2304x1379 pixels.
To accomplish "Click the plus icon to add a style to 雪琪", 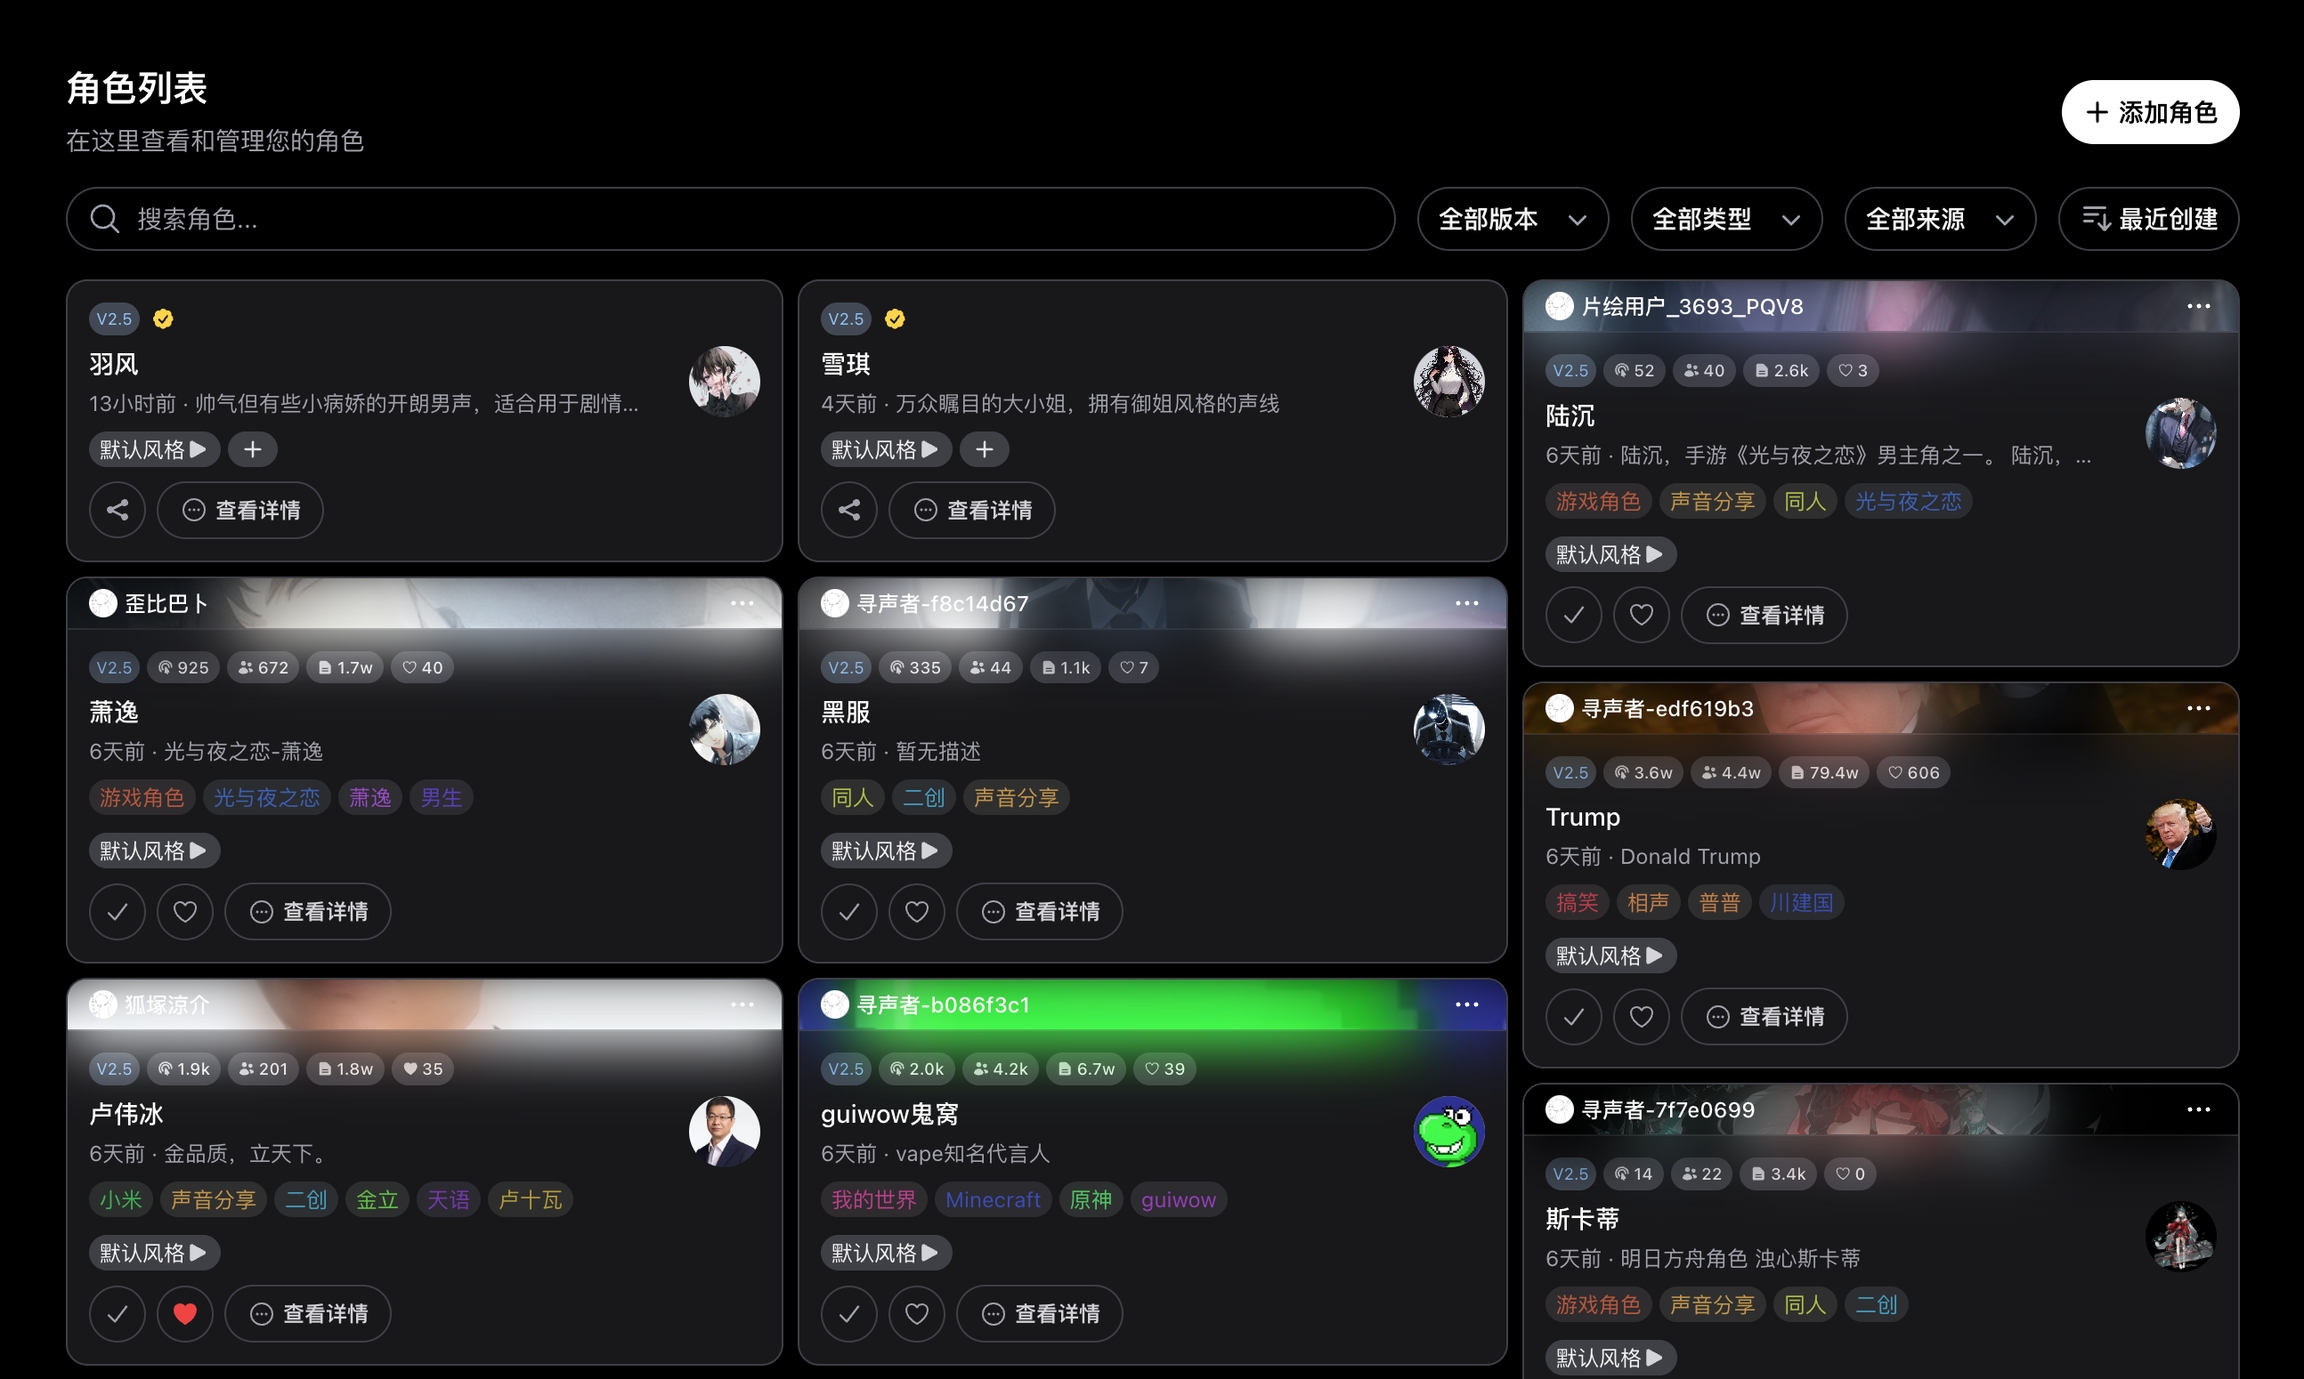I will (x=984, y=450).
